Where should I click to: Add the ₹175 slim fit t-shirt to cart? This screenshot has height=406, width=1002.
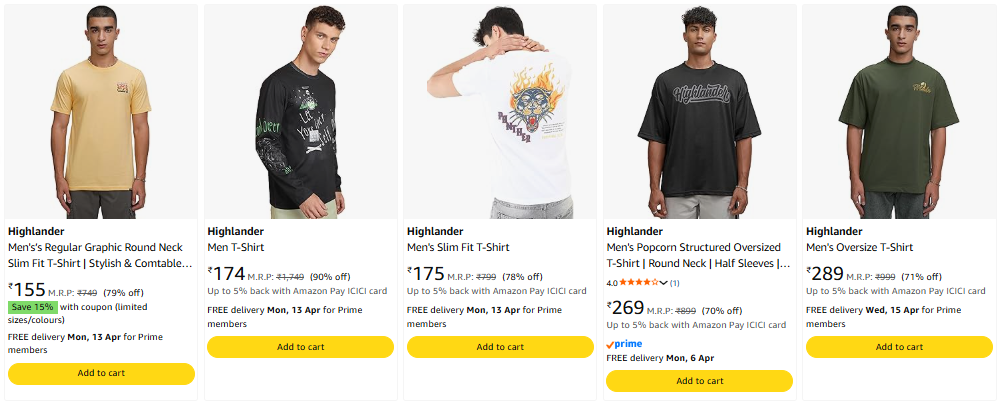(x=500, y=347)
